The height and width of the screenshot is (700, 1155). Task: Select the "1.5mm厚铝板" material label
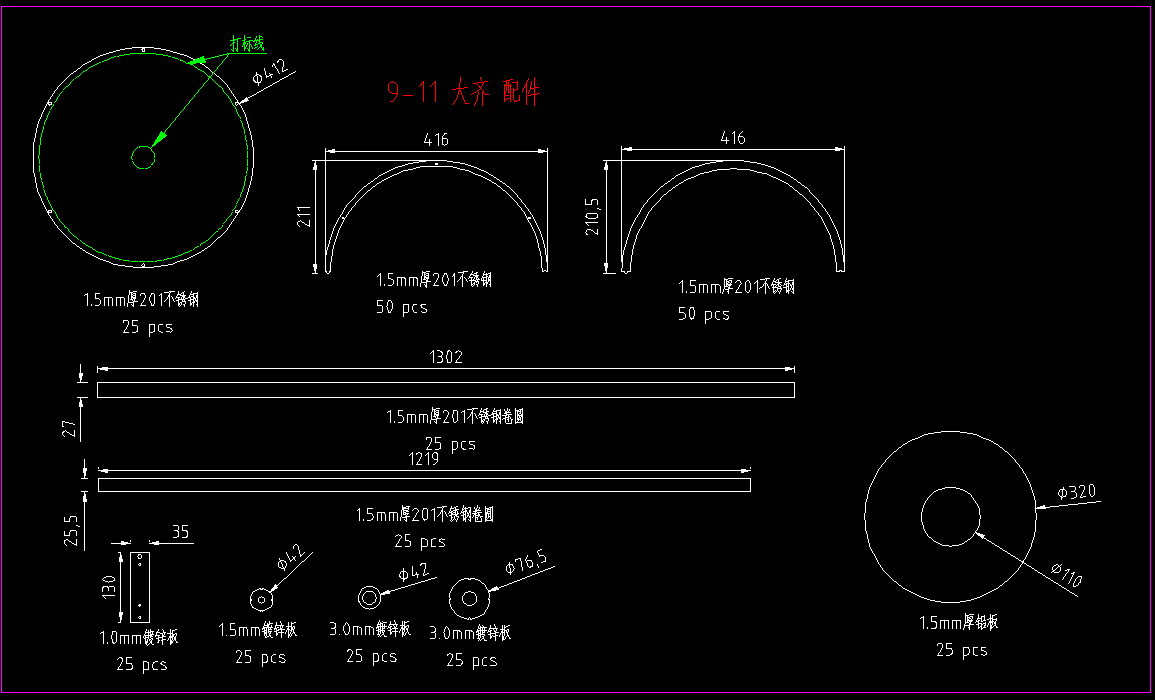(x=959, y=623)
